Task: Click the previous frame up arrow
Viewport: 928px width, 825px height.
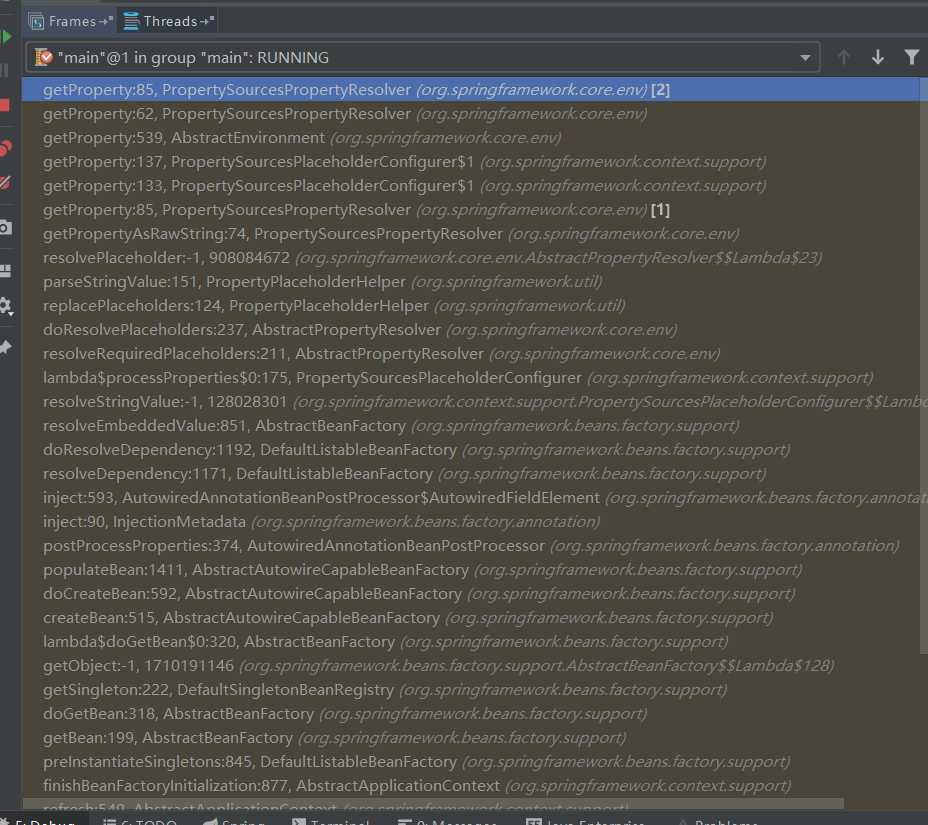Action: (x=844, y=57)
